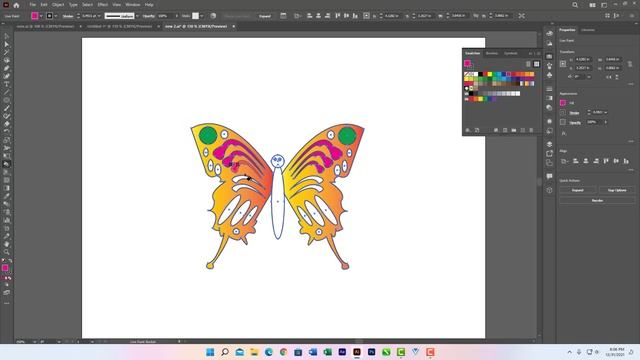Open the Comments panel icon in the dock

tap(549, 176)
